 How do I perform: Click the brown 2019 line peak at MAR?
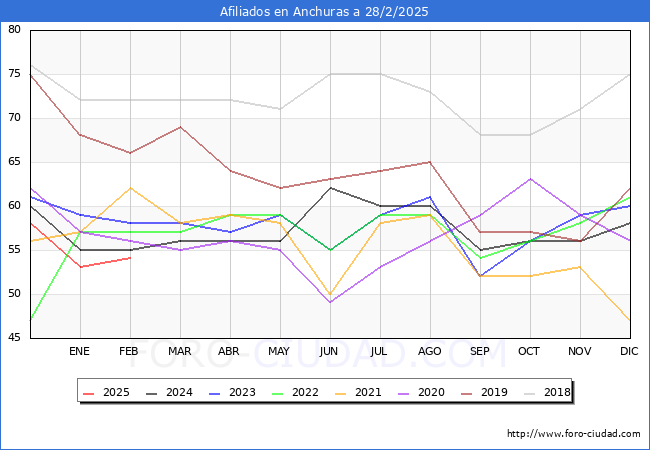180,127
